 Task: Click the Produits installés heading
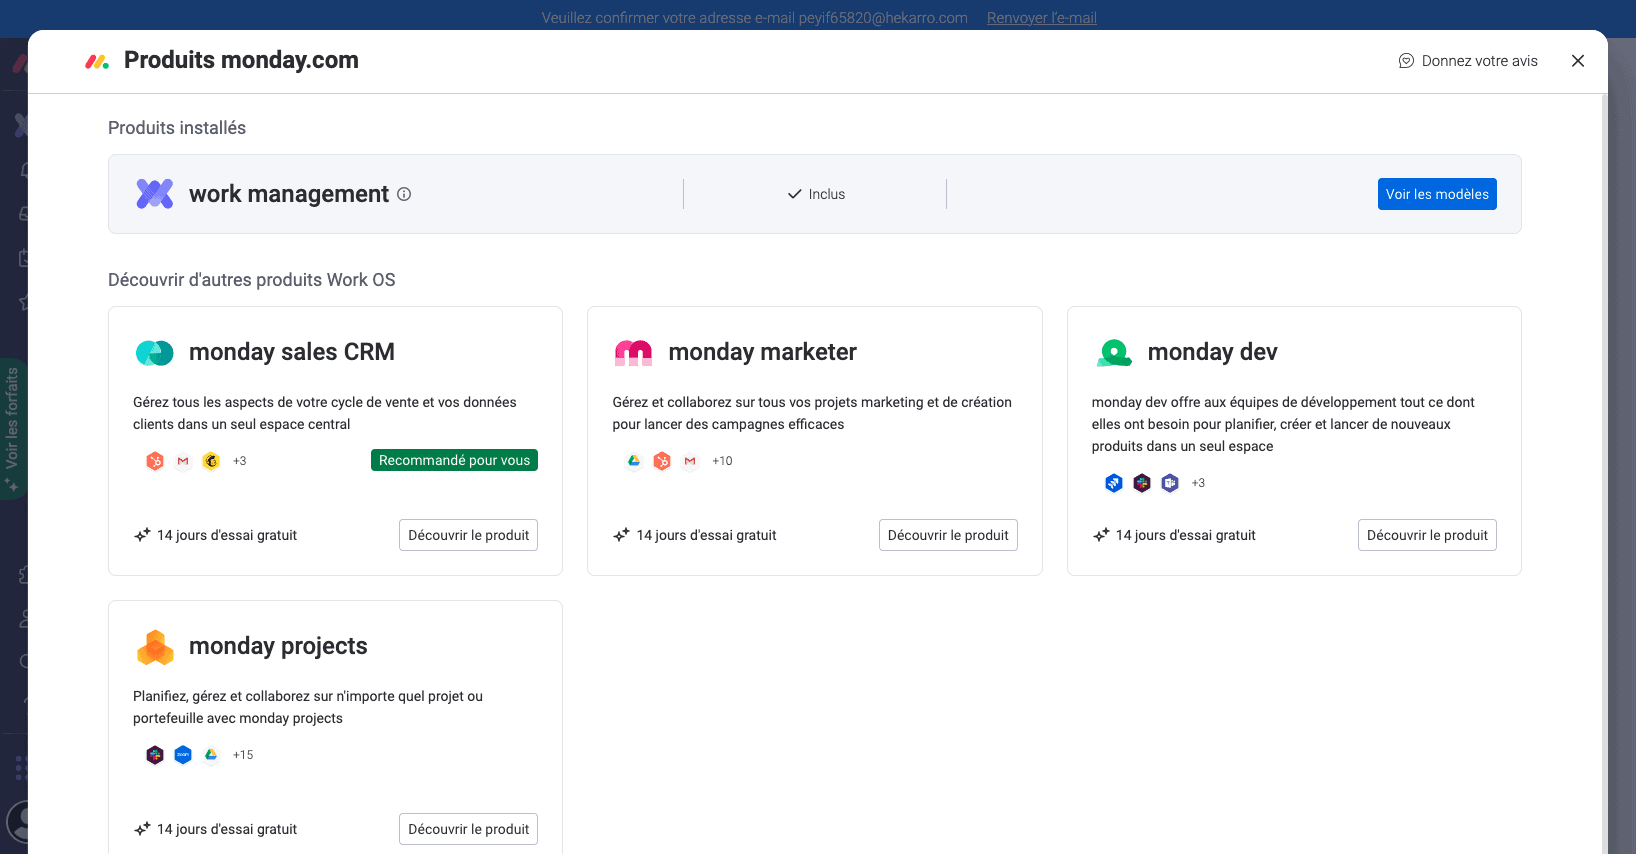[177, 128]
